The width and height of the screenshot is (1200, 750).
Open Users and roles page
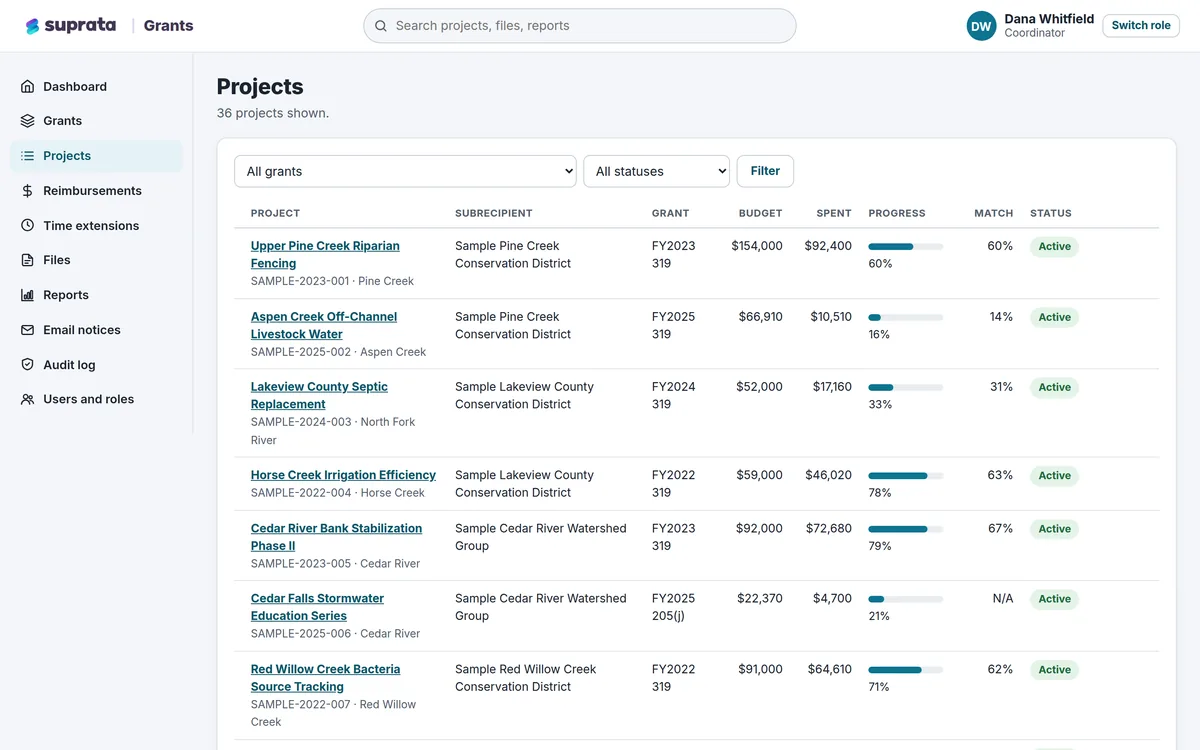pyautogui.click(x=96, y=399)
